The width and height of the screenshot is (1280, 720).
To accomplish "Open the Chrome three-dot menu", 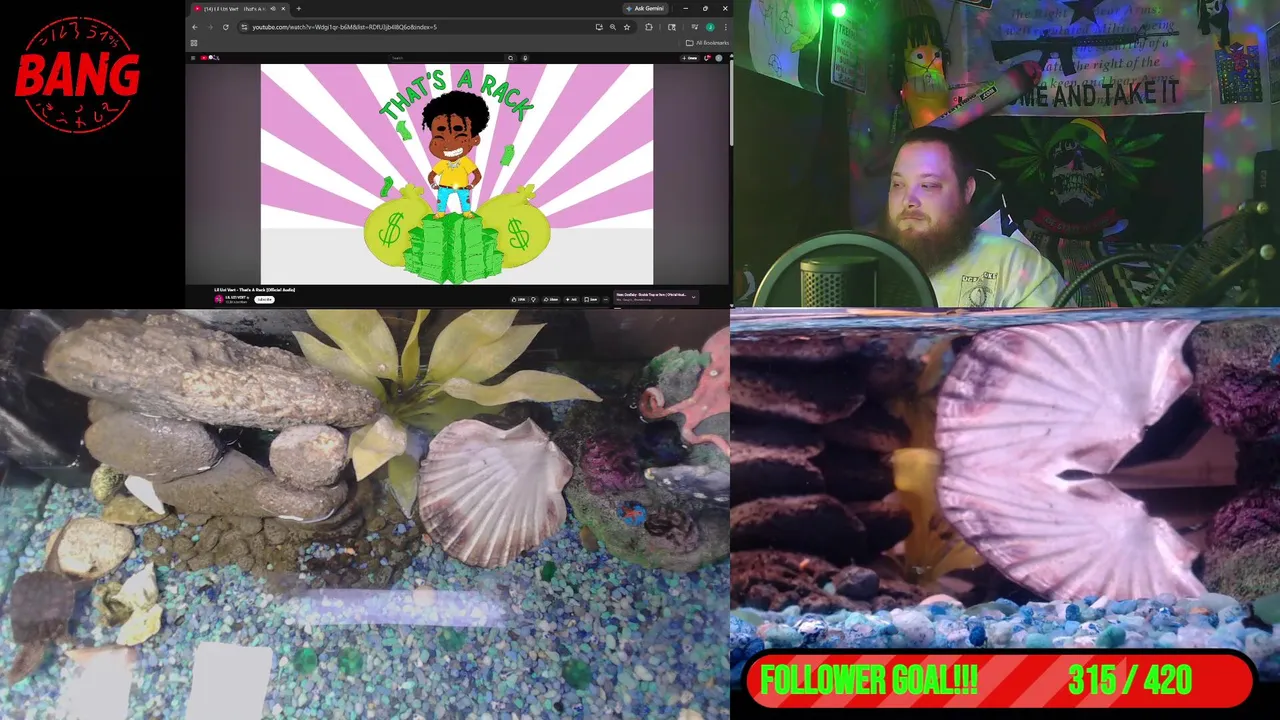I will point(725,27).
